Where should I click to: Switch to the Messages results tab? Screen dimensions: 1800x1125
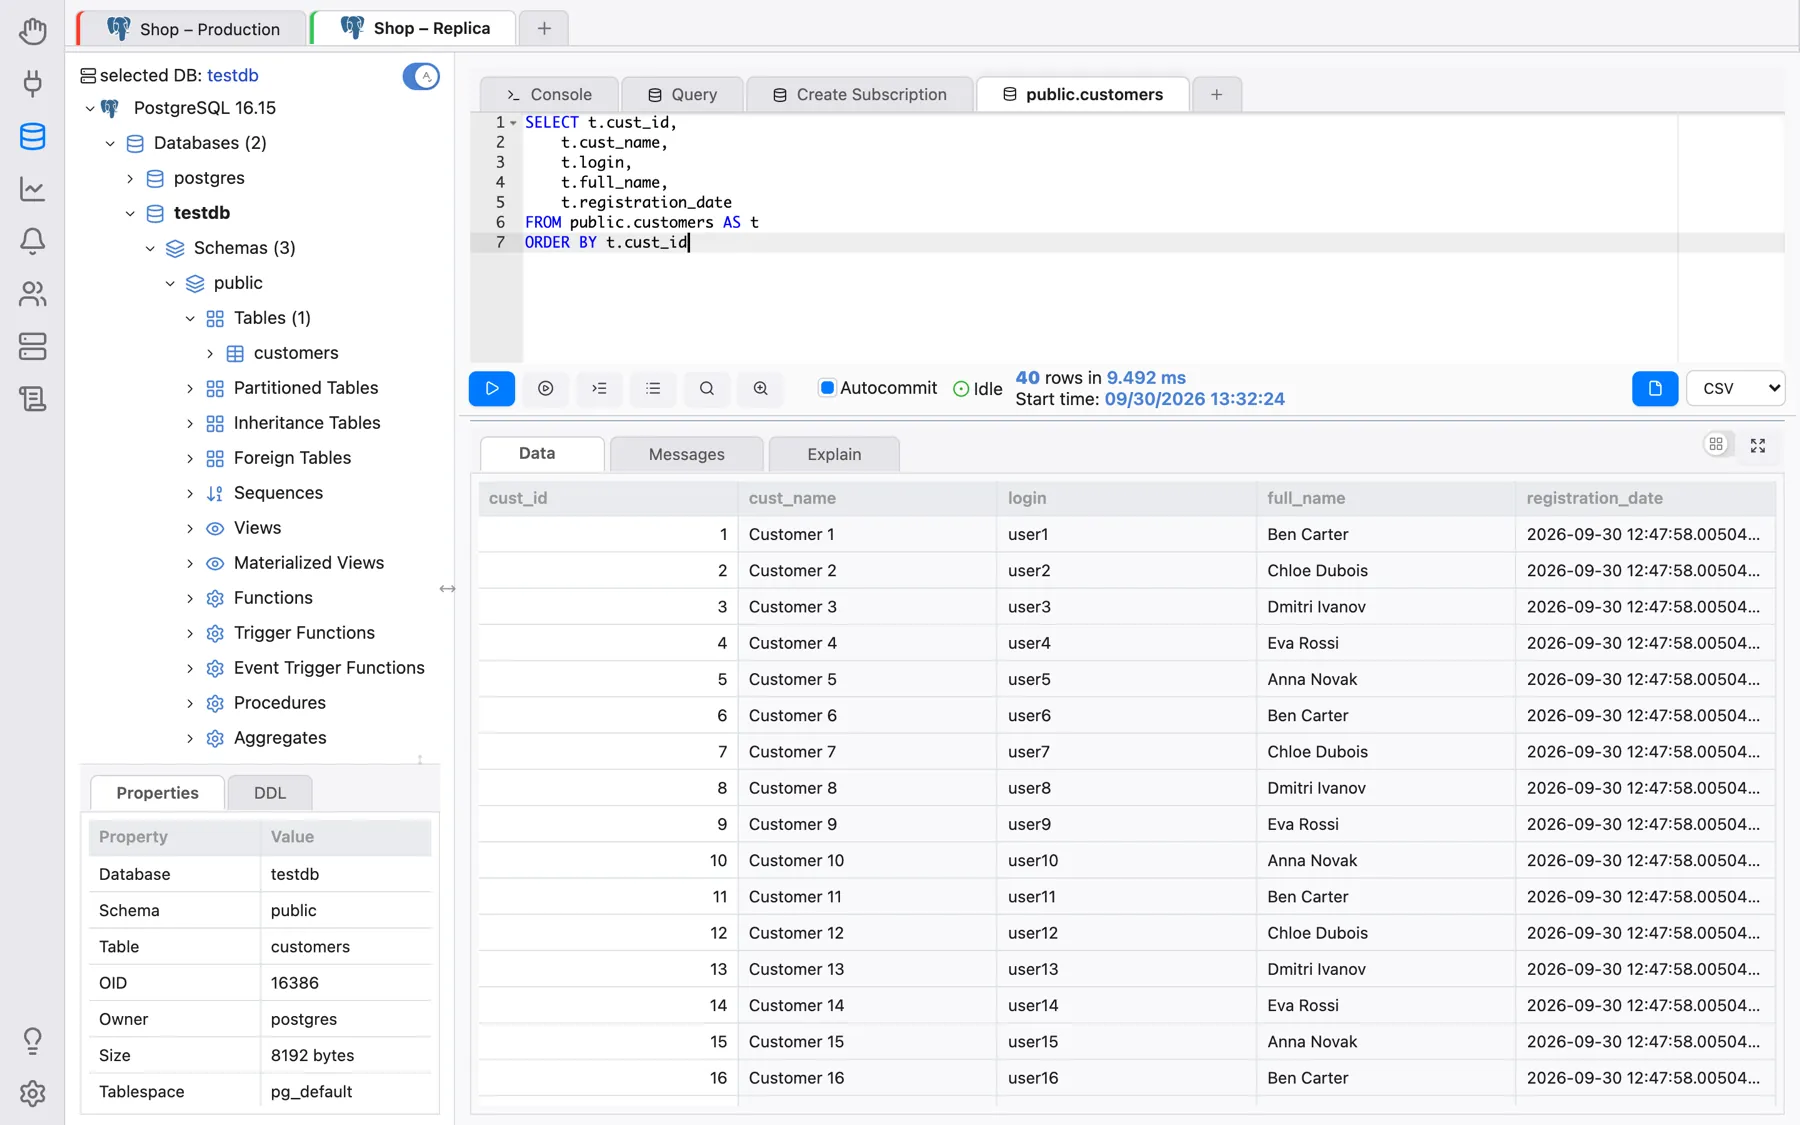pos(686,454)
